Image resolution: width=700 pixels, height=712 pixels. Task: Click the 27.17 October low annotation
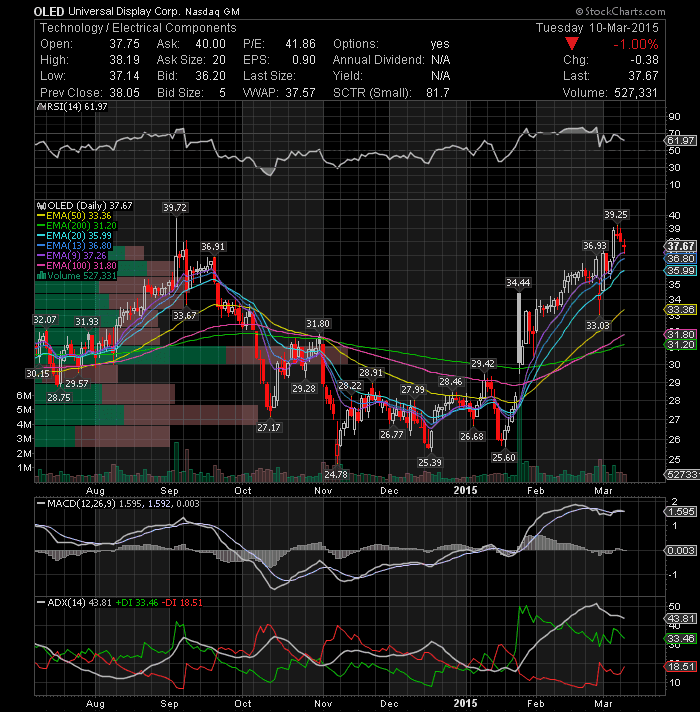[x=269, y=427]
